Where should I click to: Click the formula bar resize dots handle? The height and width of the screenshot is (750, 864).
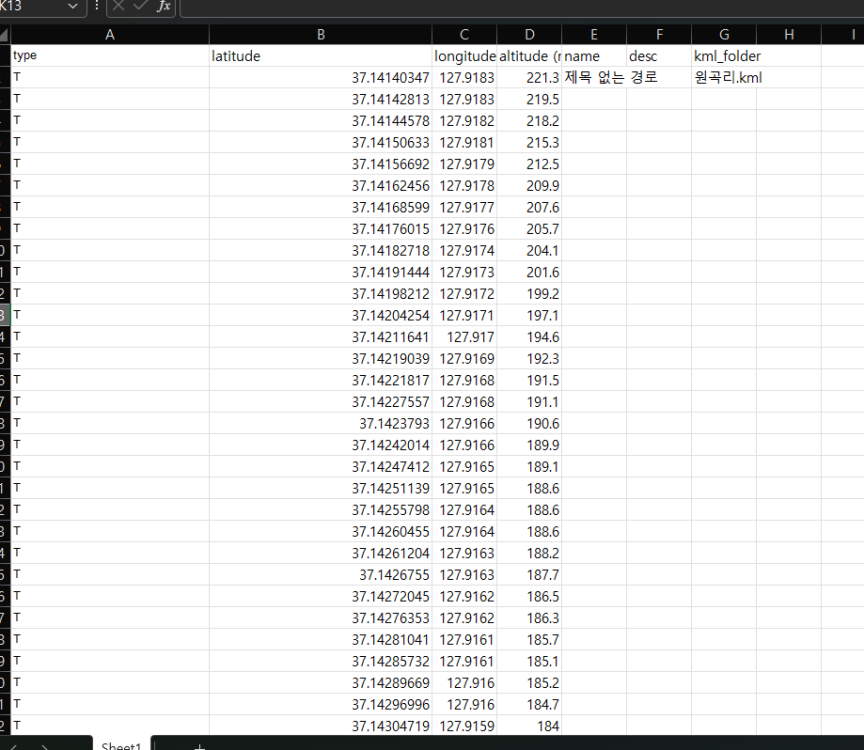click(96, 7)
